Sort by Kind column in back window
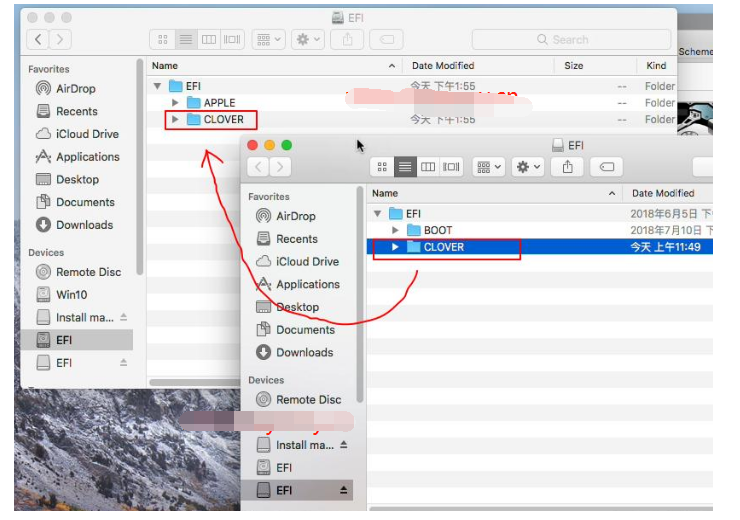Screen dimensions: 740x520 coord(656,66)
